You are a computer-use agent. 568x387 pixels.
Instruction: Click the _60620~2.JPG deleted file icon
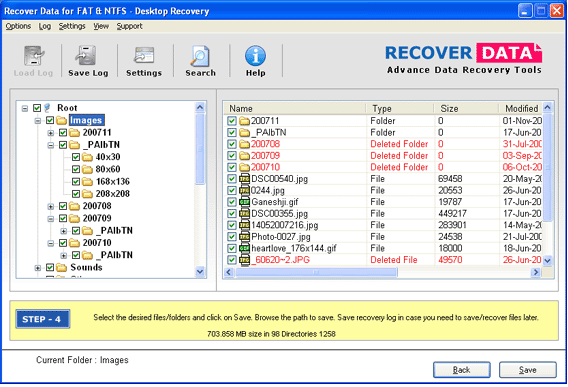pyautogui.click(x=245, y=260)
